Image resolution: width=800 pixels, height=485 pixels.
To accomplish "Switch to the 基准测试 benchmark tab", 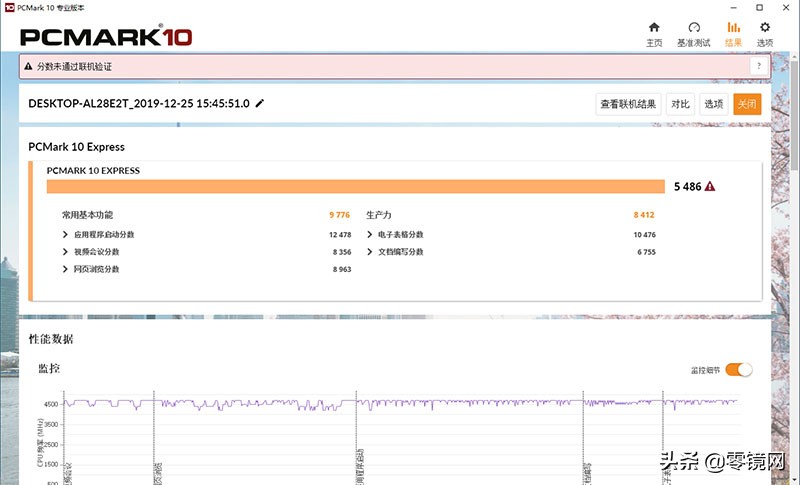I will (693, 34).
